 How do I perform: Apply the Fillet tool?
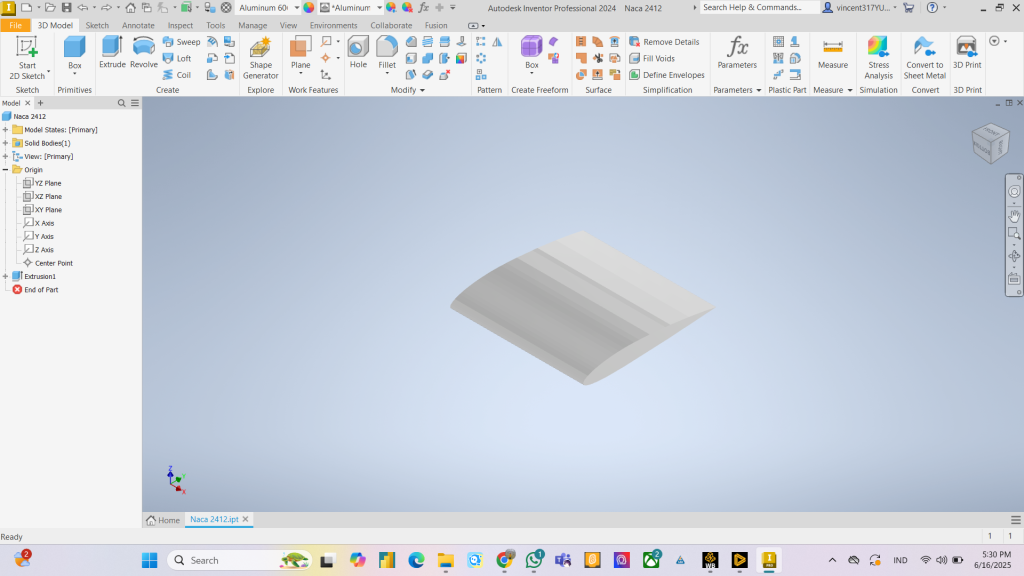[x=387, y=52]
